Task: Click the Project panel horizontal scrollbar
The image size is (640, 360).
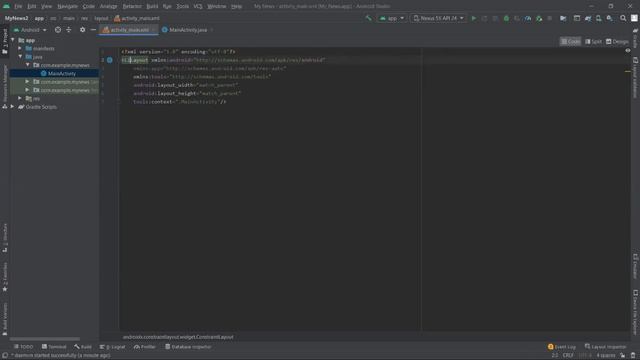Action: click(45, 339)
